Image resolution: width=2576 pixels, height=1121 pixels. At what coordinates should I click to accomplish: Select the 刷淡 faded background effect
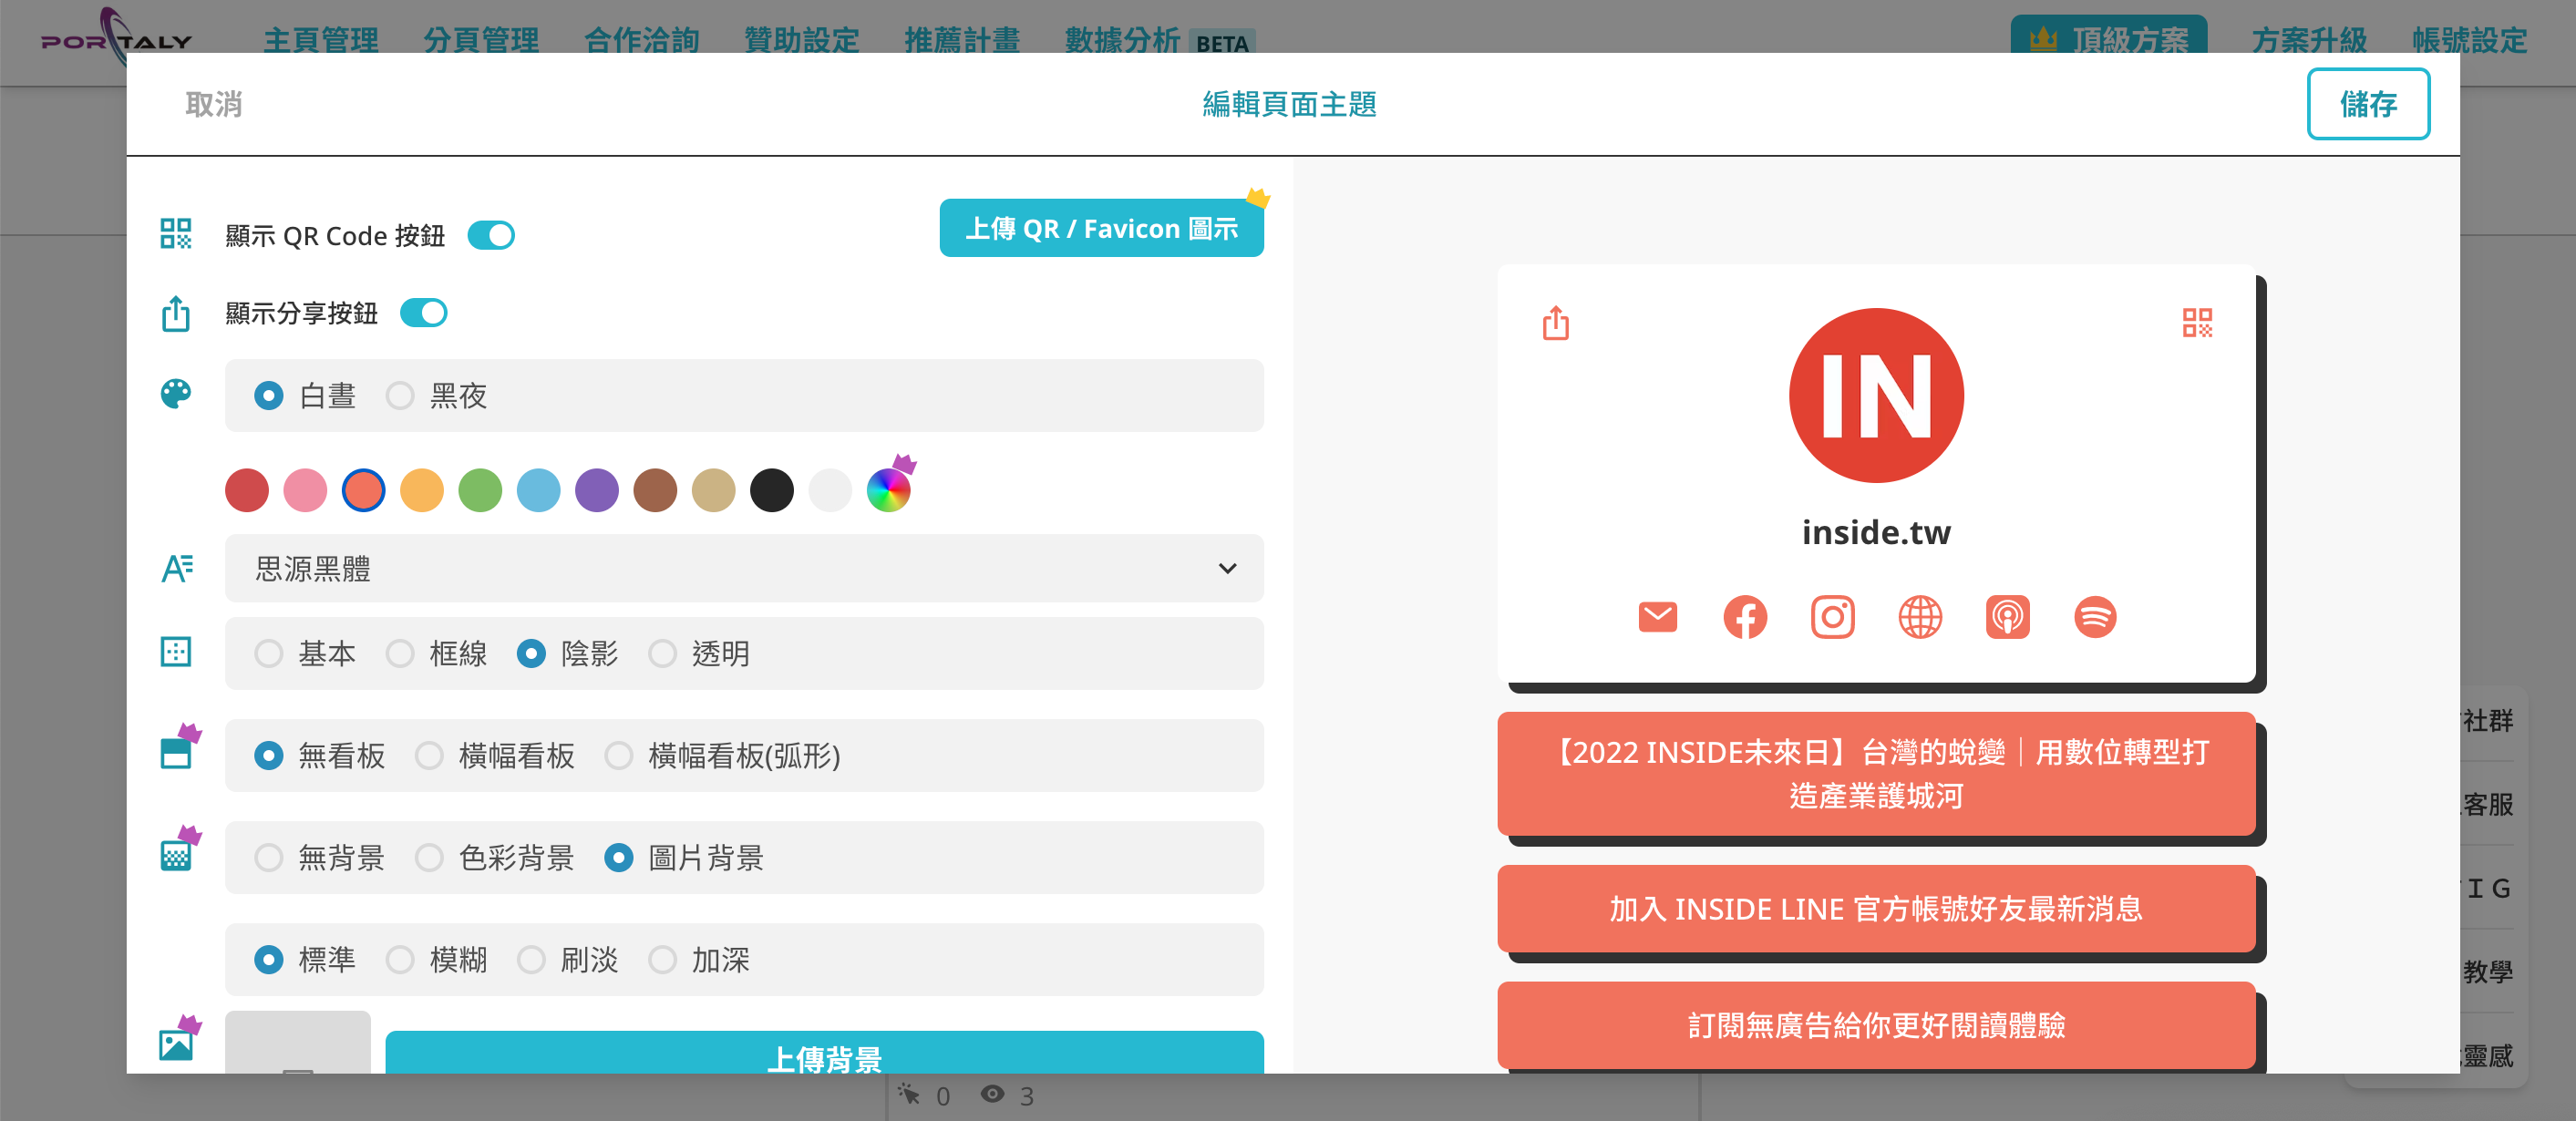coord(531,960)
